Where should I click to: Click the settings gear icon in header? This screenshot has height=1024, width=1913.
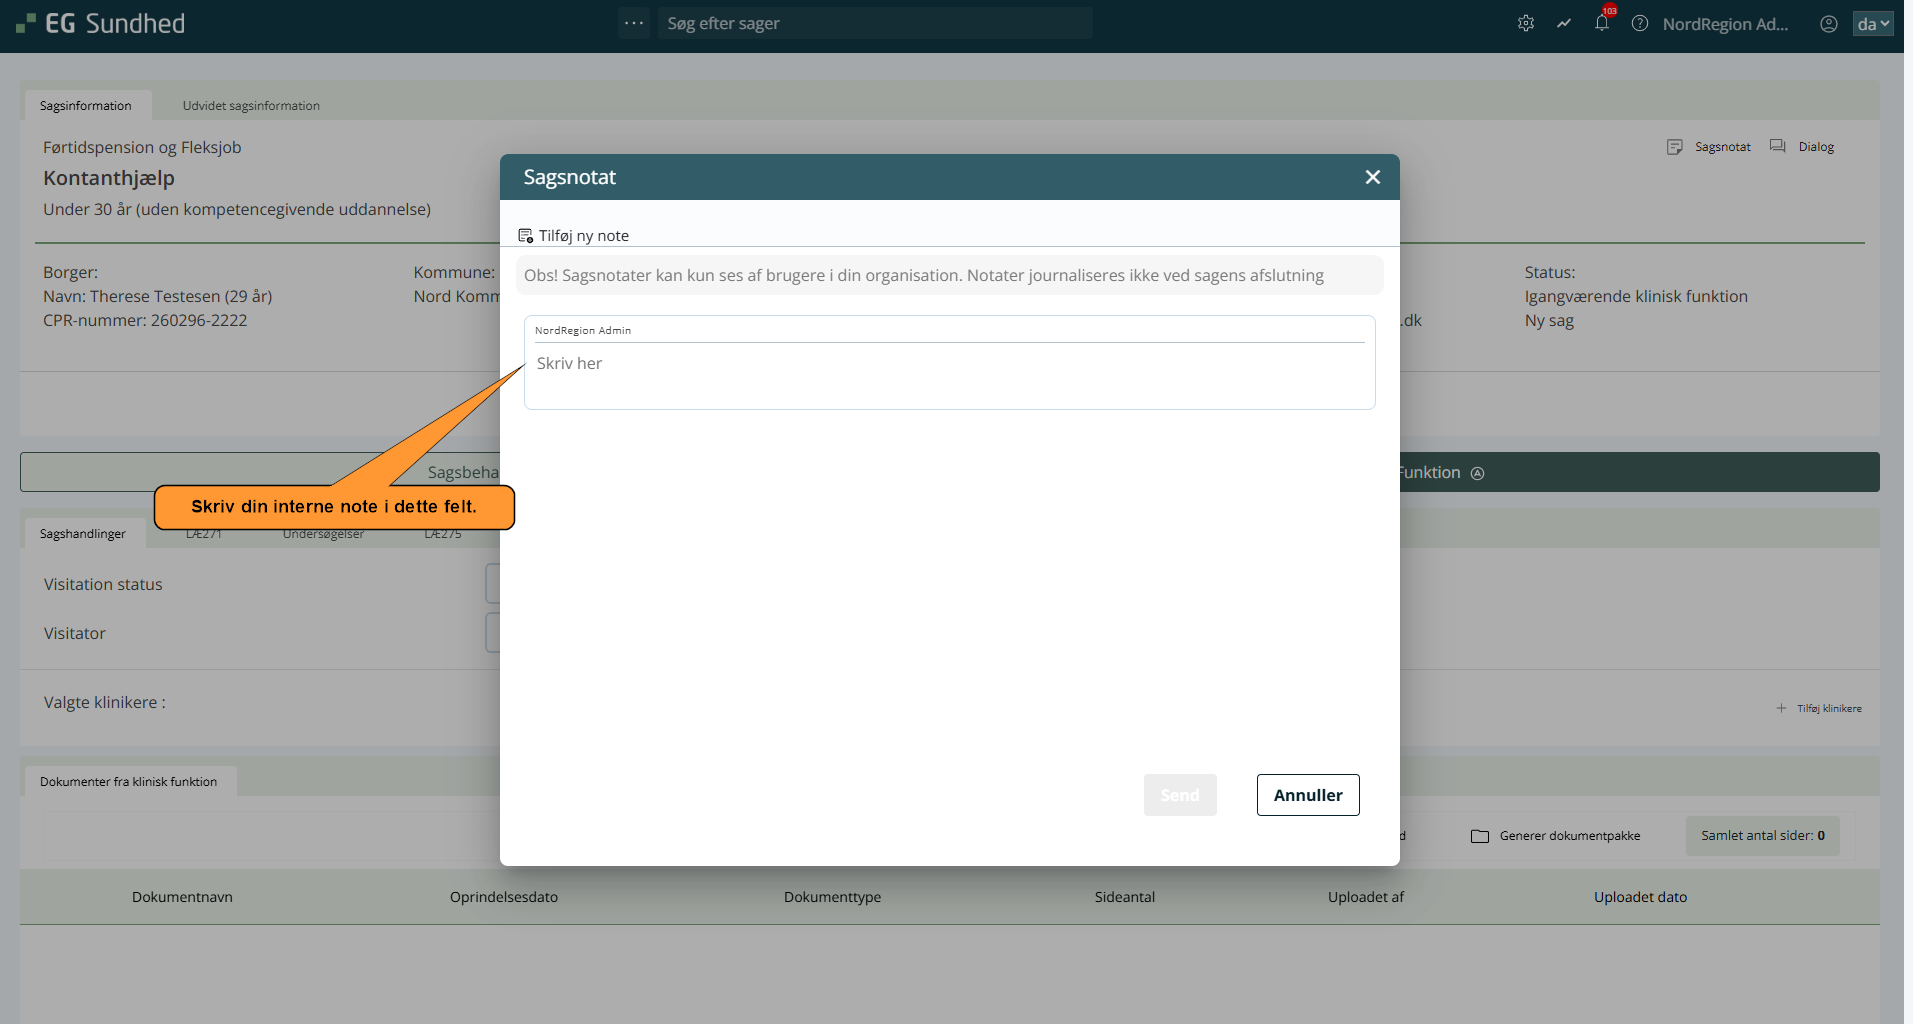pos(1526,24)
